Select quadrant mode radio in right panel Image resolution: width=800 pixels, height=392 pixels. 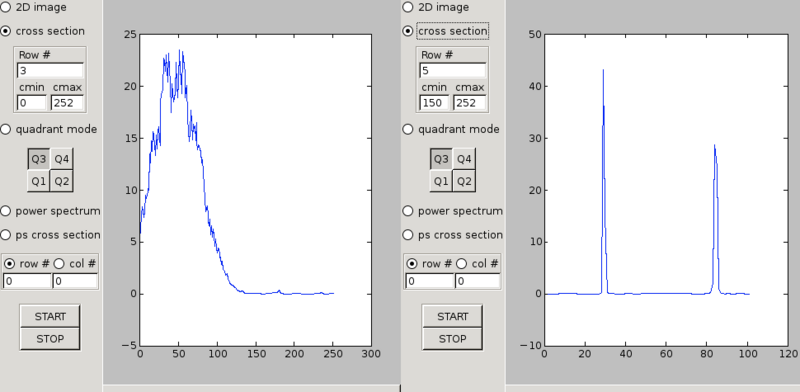(x=408, y=129)
